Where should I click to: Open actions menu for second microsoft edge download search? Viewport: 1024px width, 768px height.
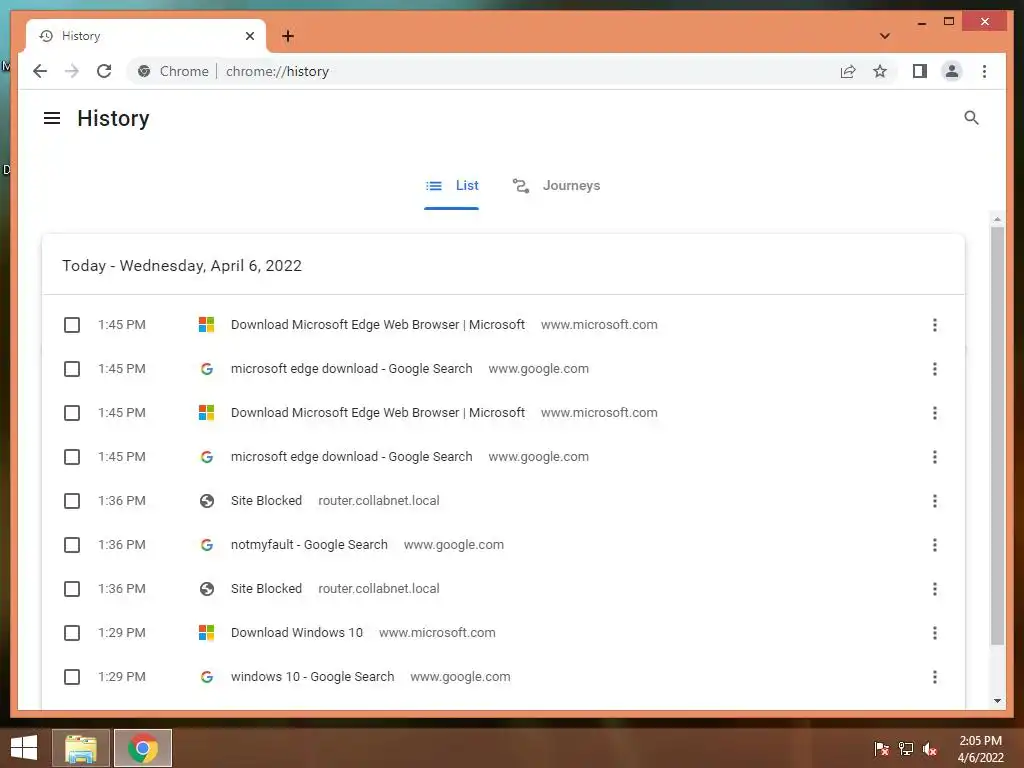(x=935, y=456)
